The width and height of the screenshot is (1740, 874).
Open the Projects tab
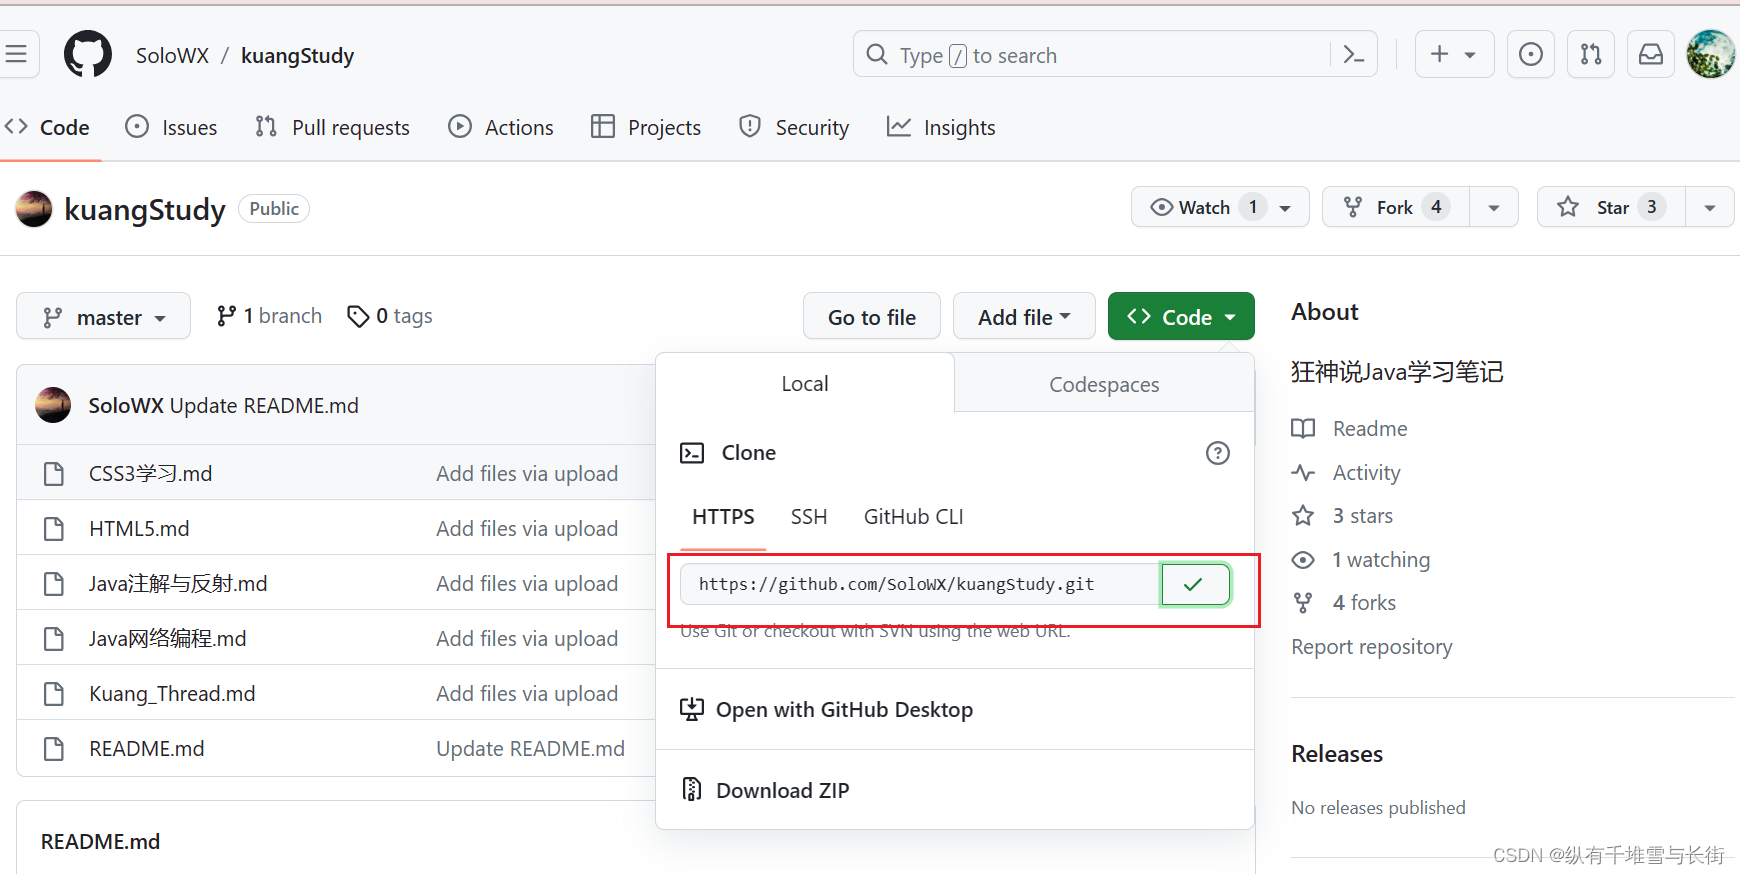point(646,128)
